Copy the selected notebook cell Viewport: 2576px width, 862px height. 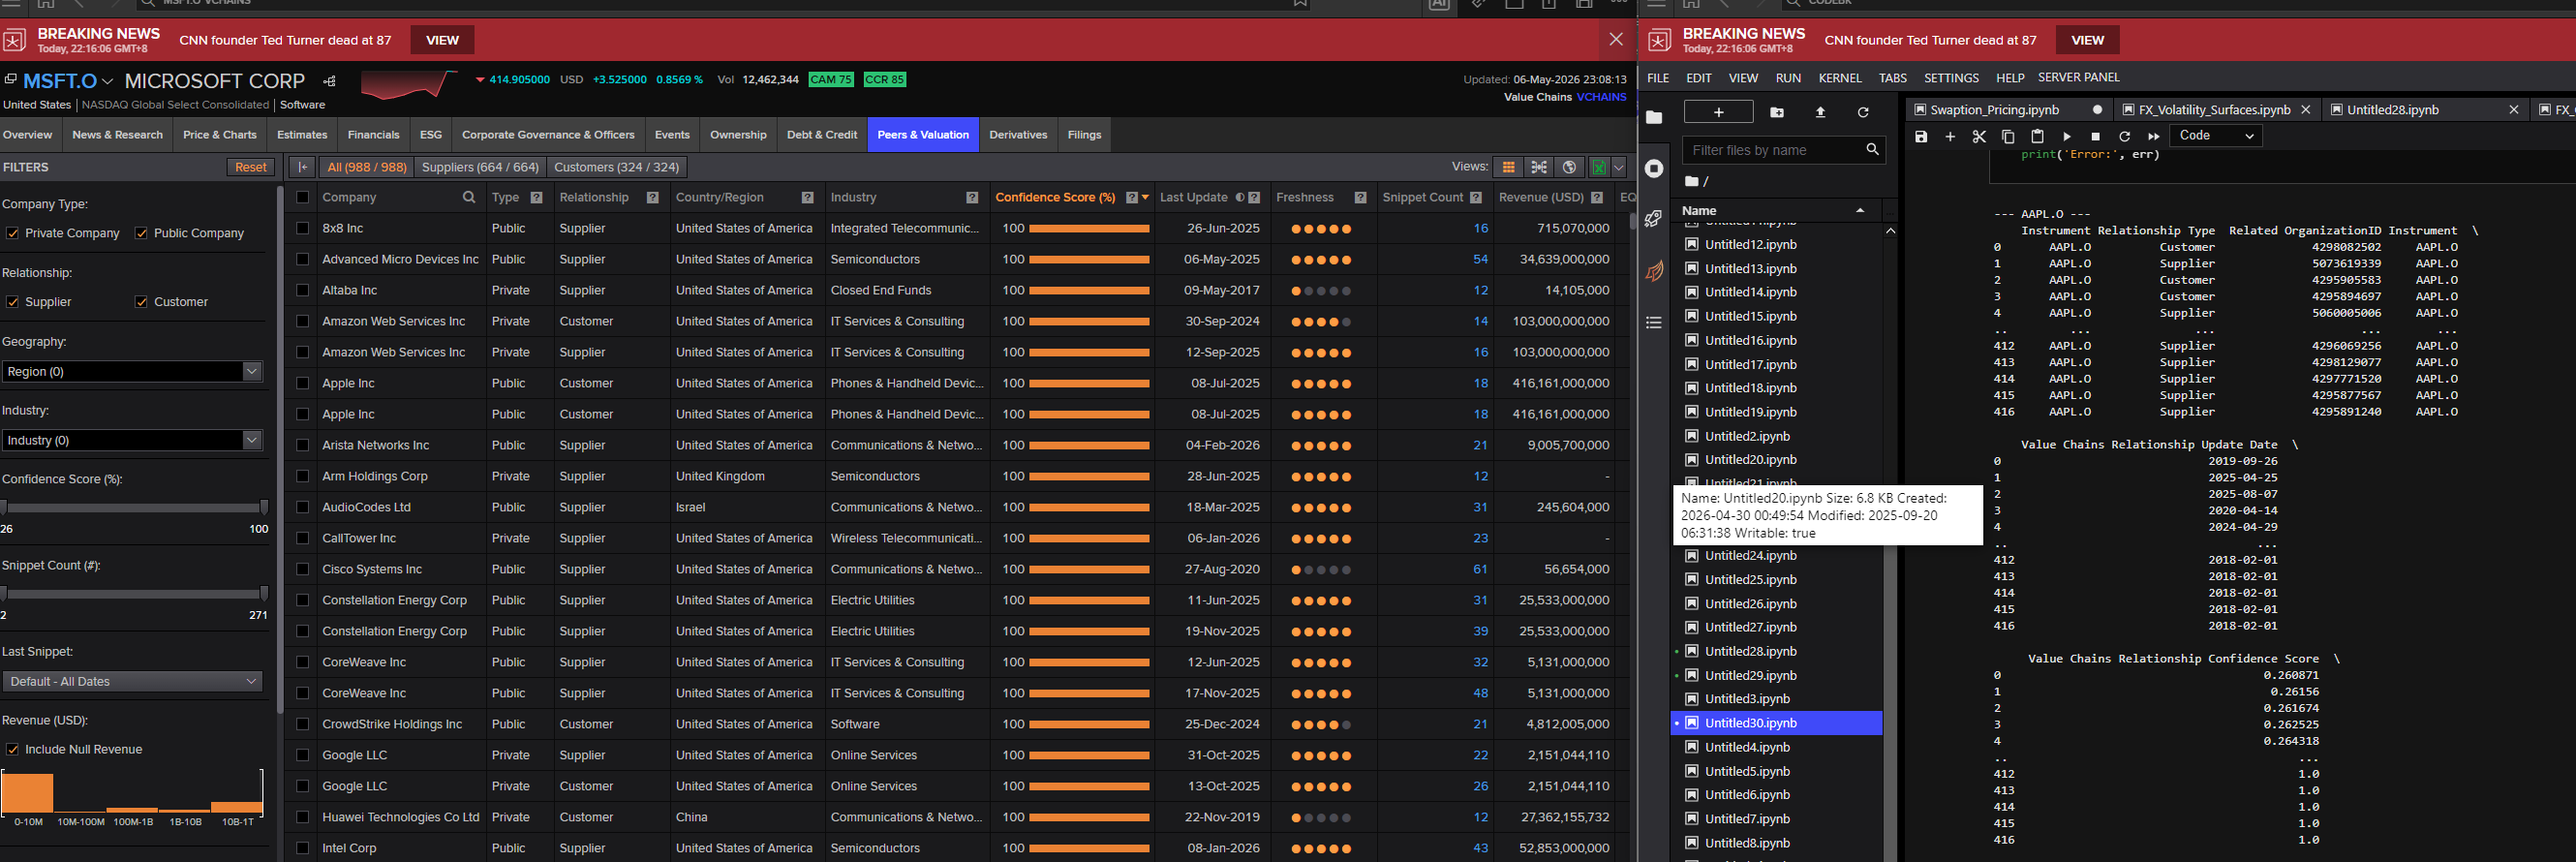tap(2008, 136)
